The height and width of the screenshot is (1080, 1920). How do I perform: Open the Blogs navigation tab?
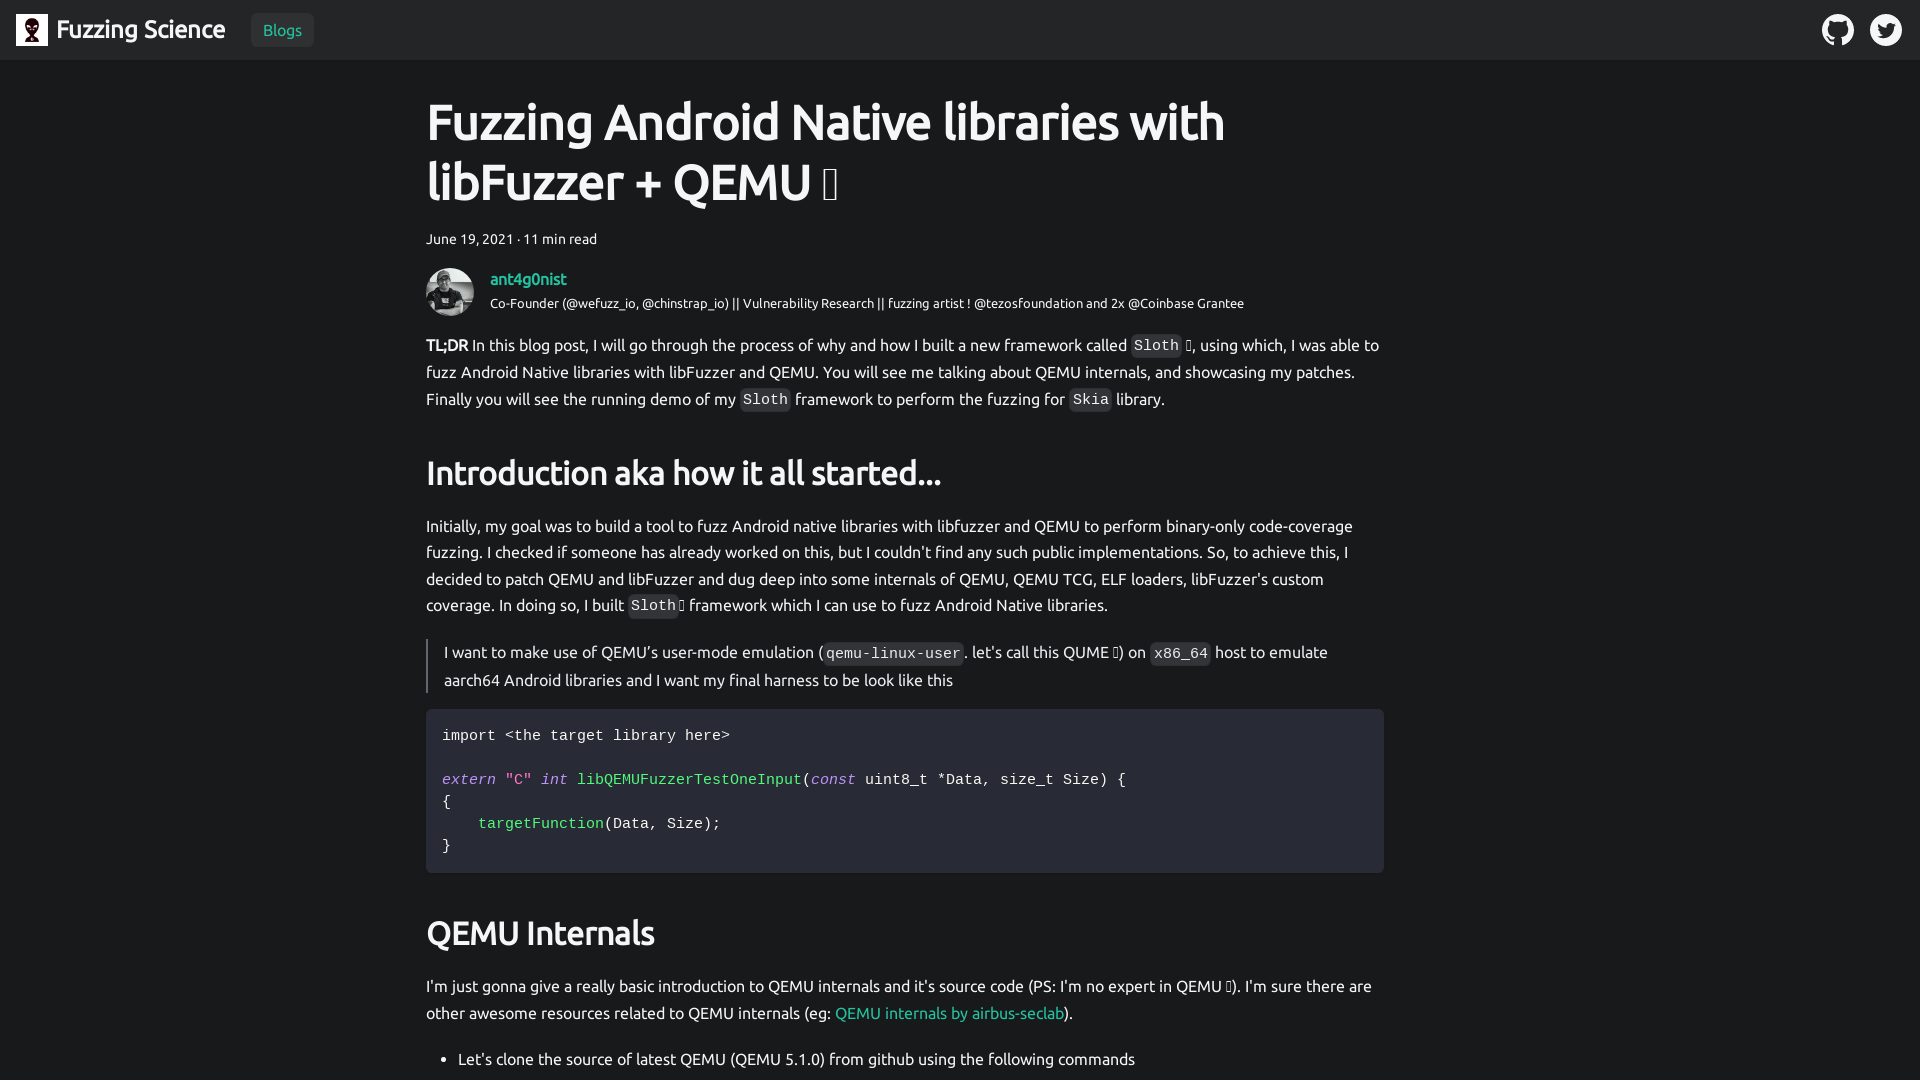(282, 29)
